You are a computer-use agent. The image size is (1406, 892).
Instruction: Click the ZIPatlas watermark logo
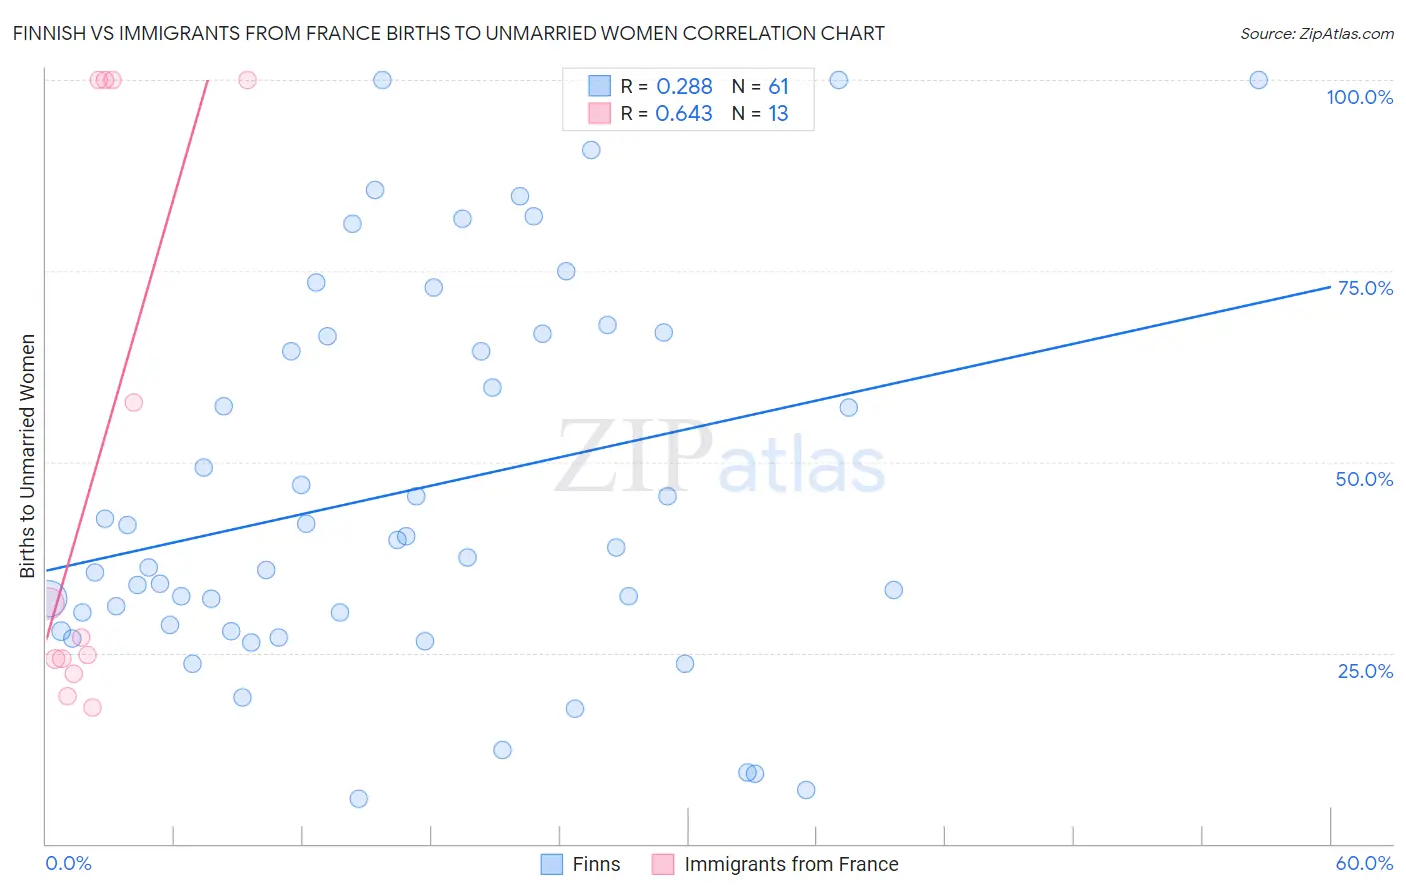tap(720, 459)
